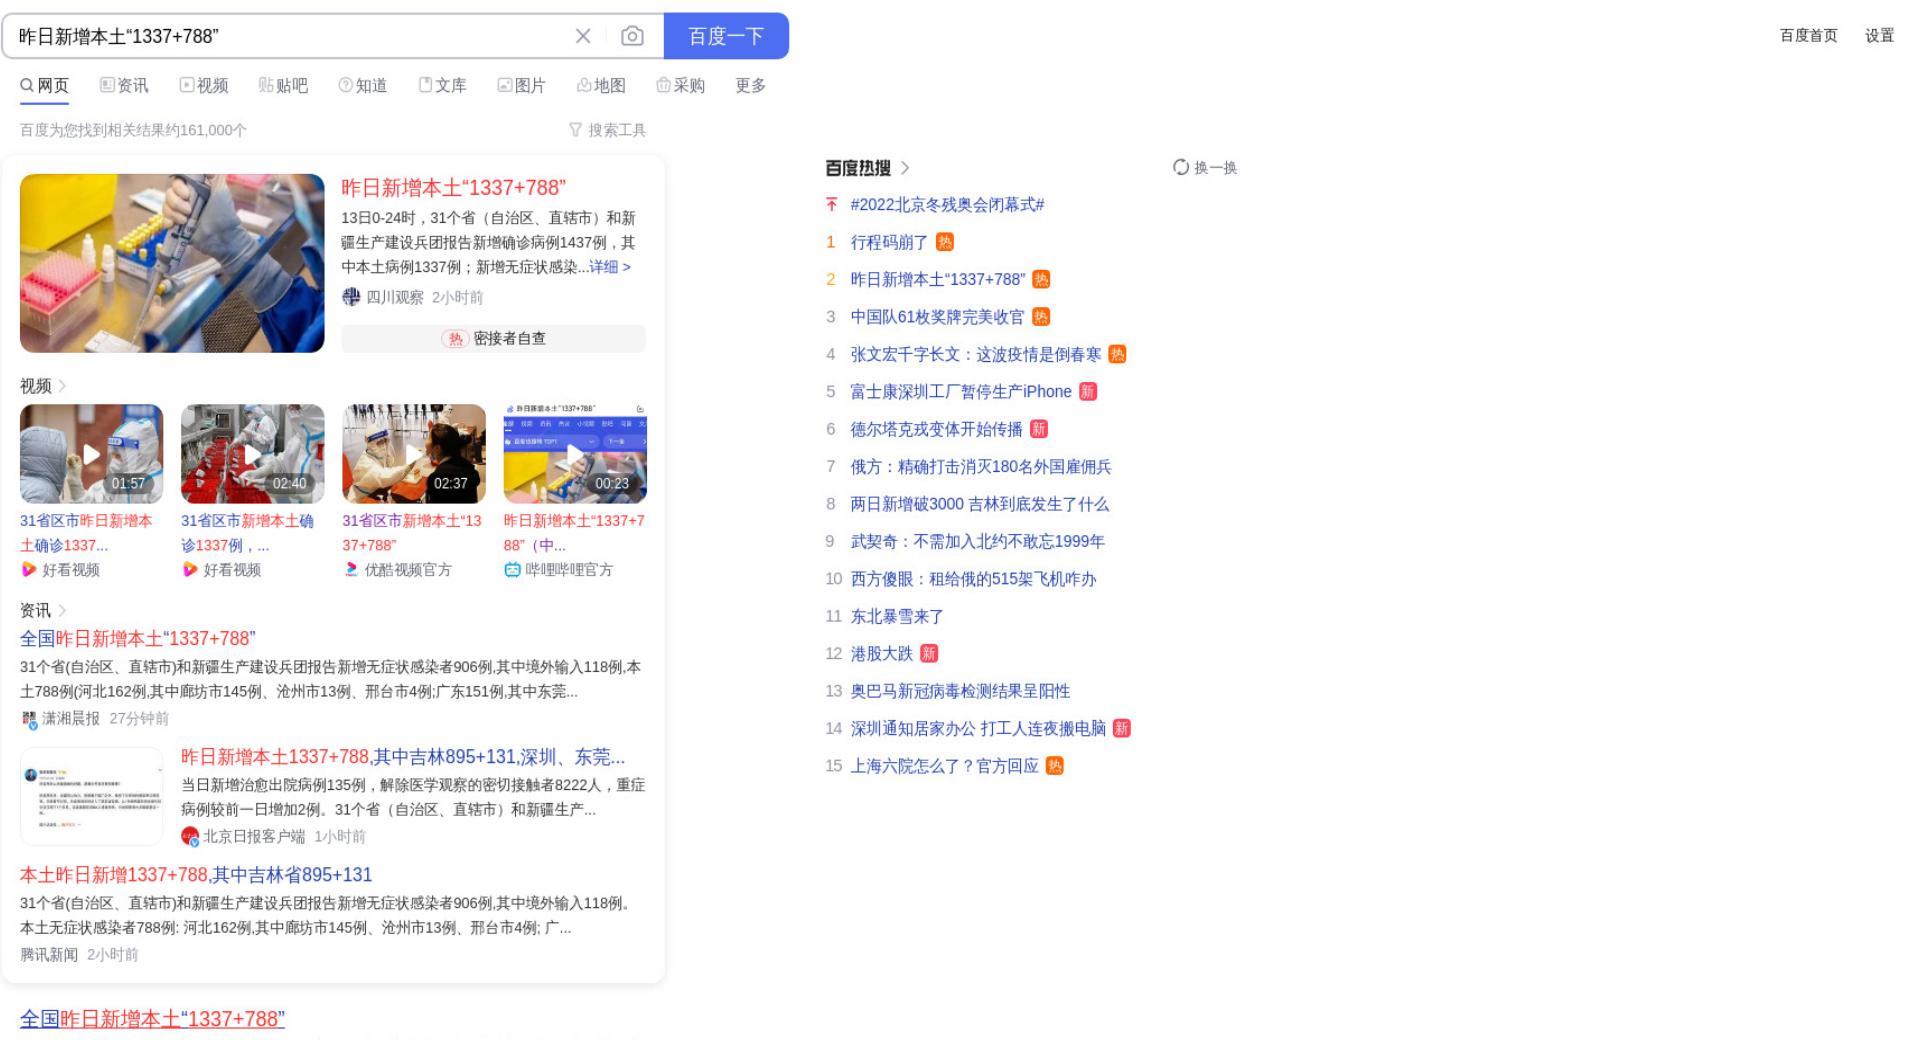Switch to the 资讯 tab
This screenshot has height=1040, width=1920.
tap(124, 86)
